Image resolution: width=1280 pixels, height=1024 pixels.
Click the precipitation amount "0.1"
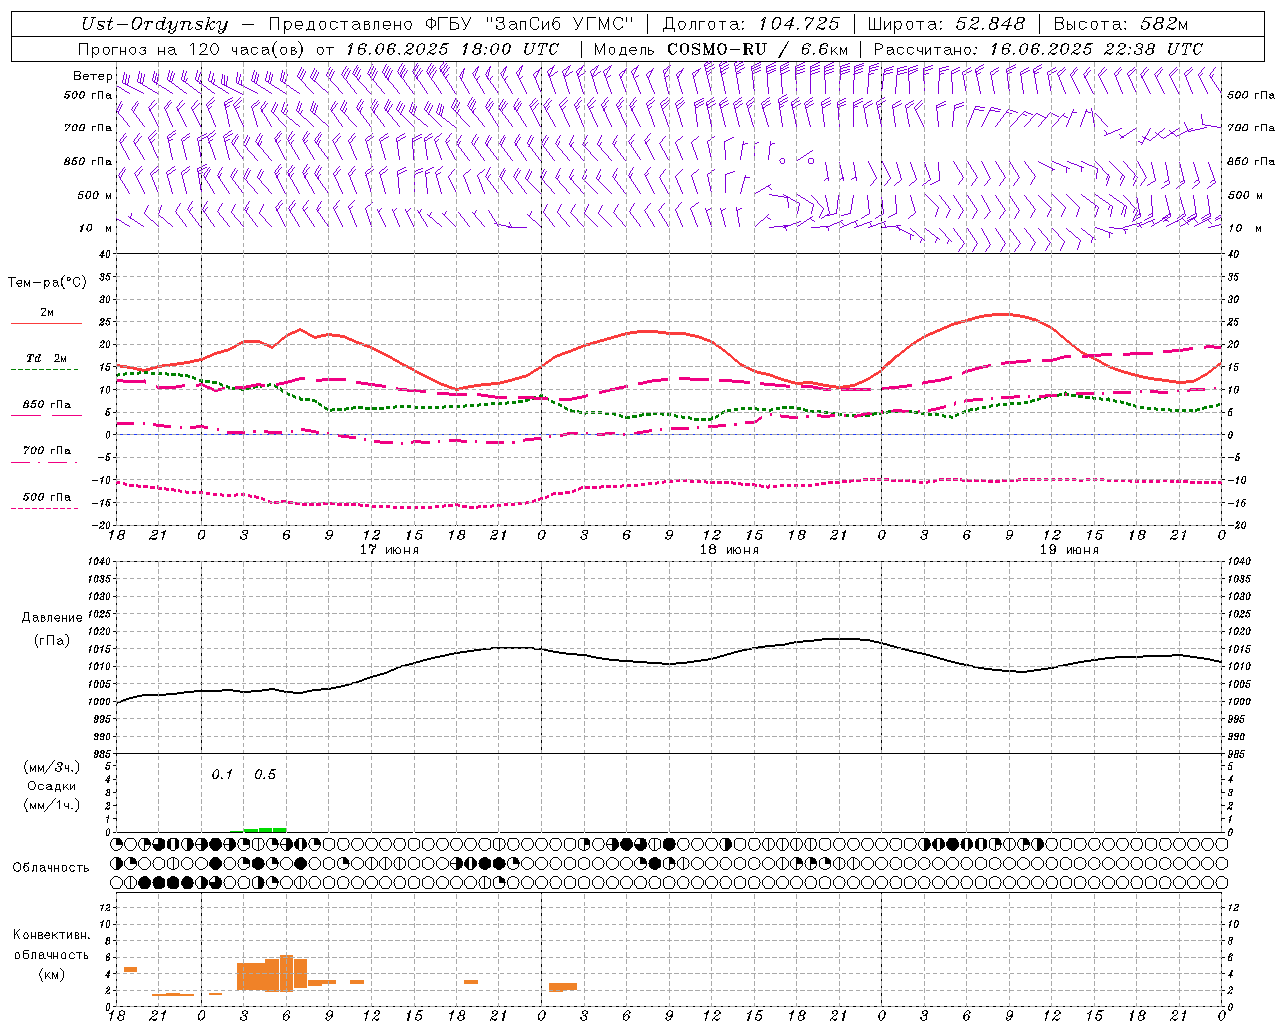(222, 775)
